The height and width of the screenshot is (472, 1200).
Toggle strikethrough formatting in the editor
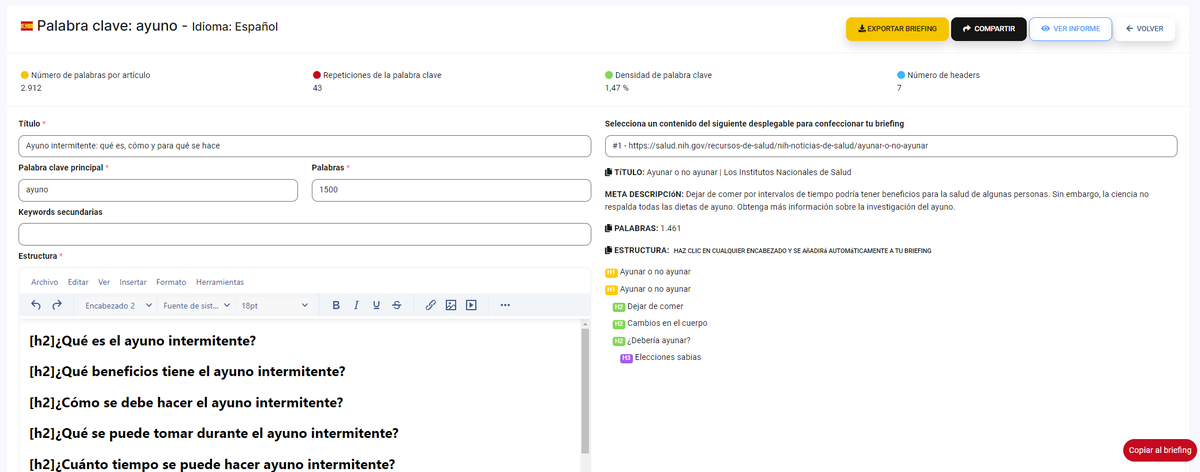(x=397, y=305)
